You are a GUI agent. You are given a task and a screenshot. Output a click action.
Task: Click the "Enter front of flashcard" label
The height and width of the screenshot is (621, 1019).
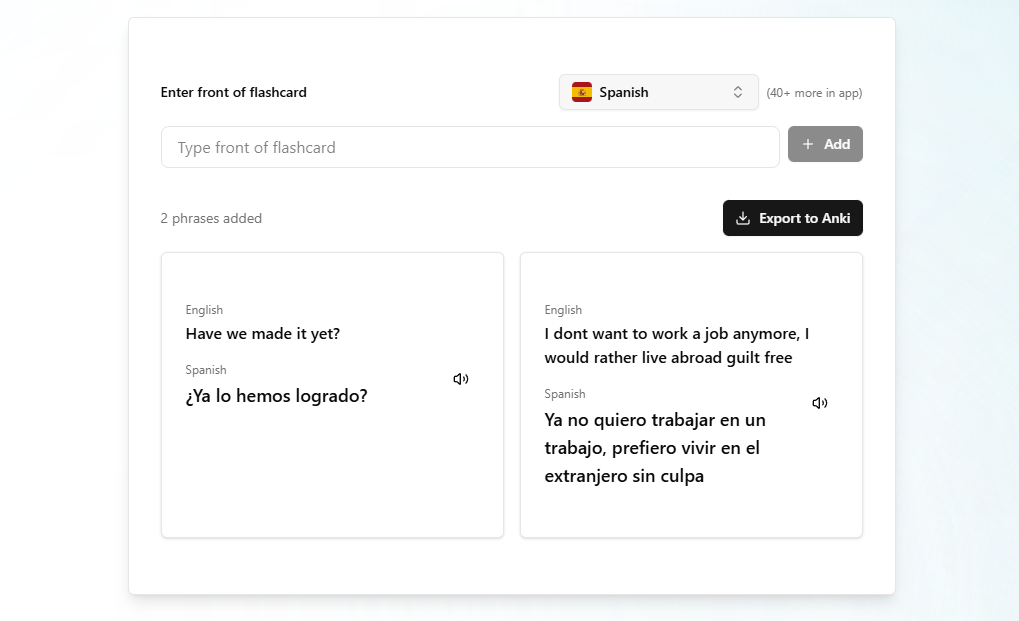(234, 92)
